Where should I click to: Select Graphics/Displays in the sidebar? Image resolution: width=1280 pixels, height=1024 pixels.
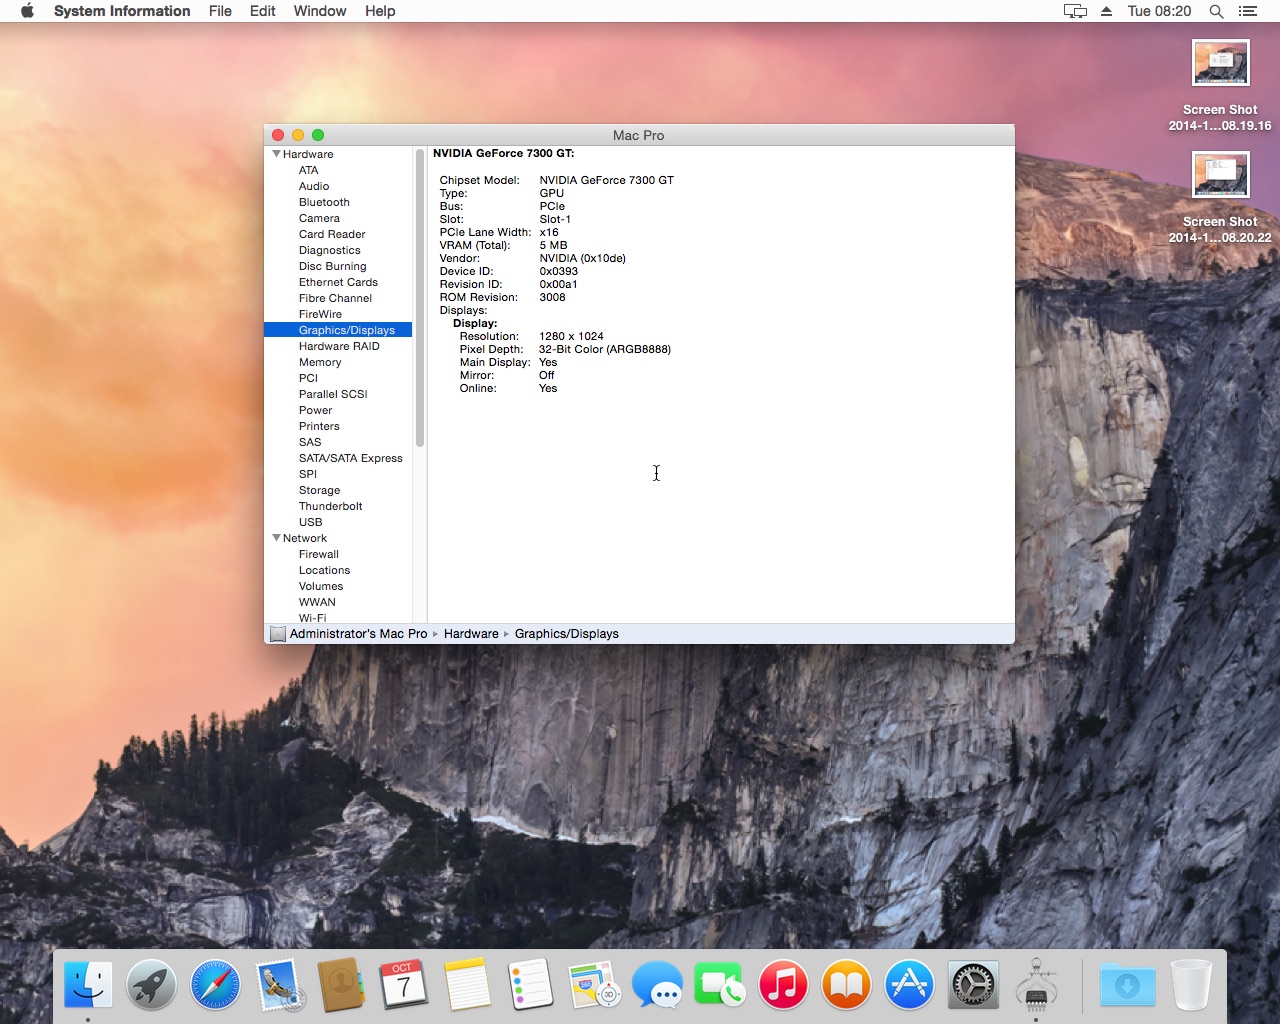(x=338, y=330)
